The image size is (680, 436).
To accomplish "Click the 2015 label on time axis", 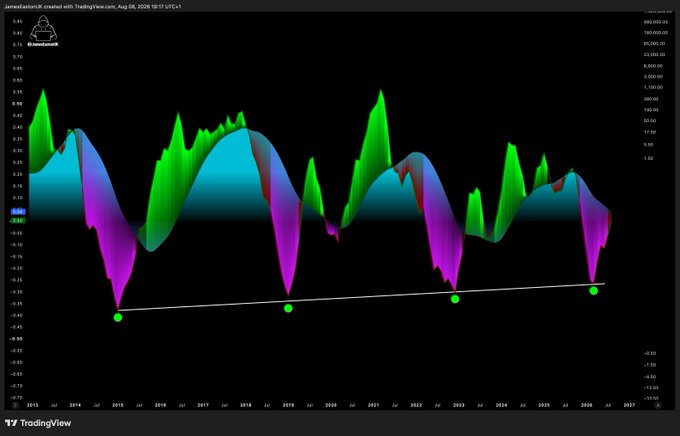I will click(118, 405).
